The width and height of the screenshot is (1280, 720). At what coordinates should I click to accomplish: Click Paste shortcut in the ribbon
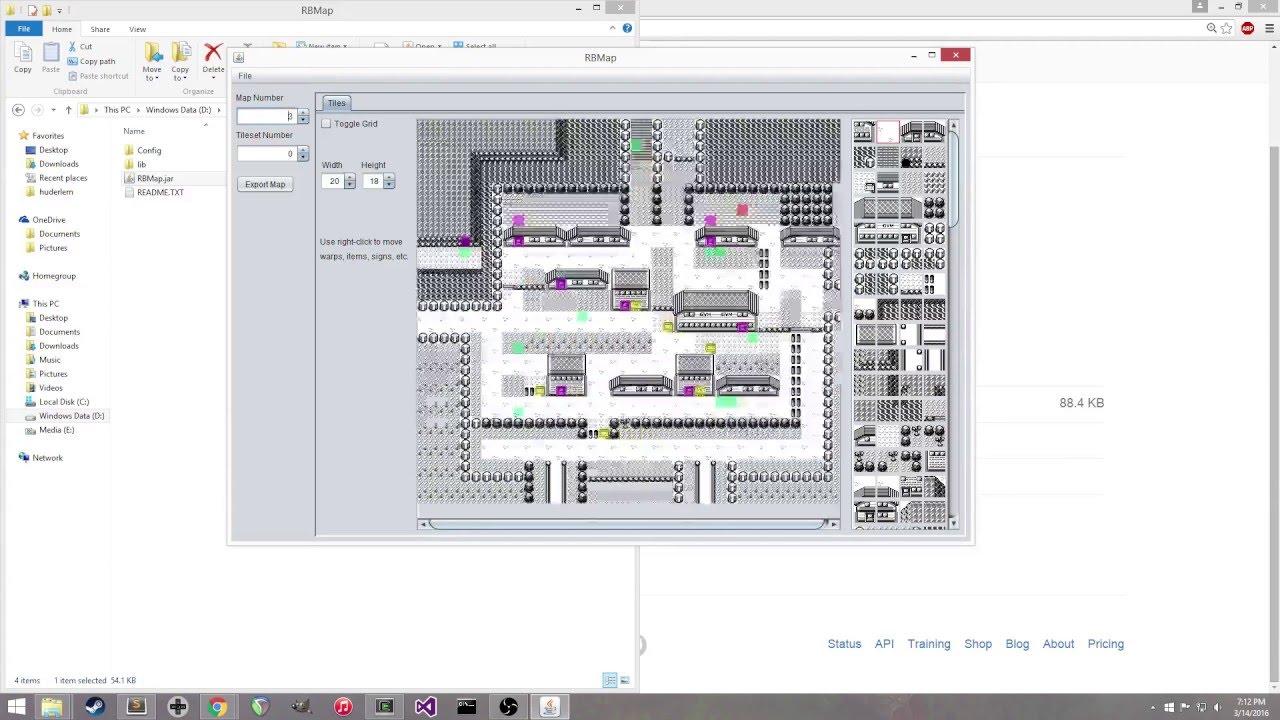coord(97,76)
